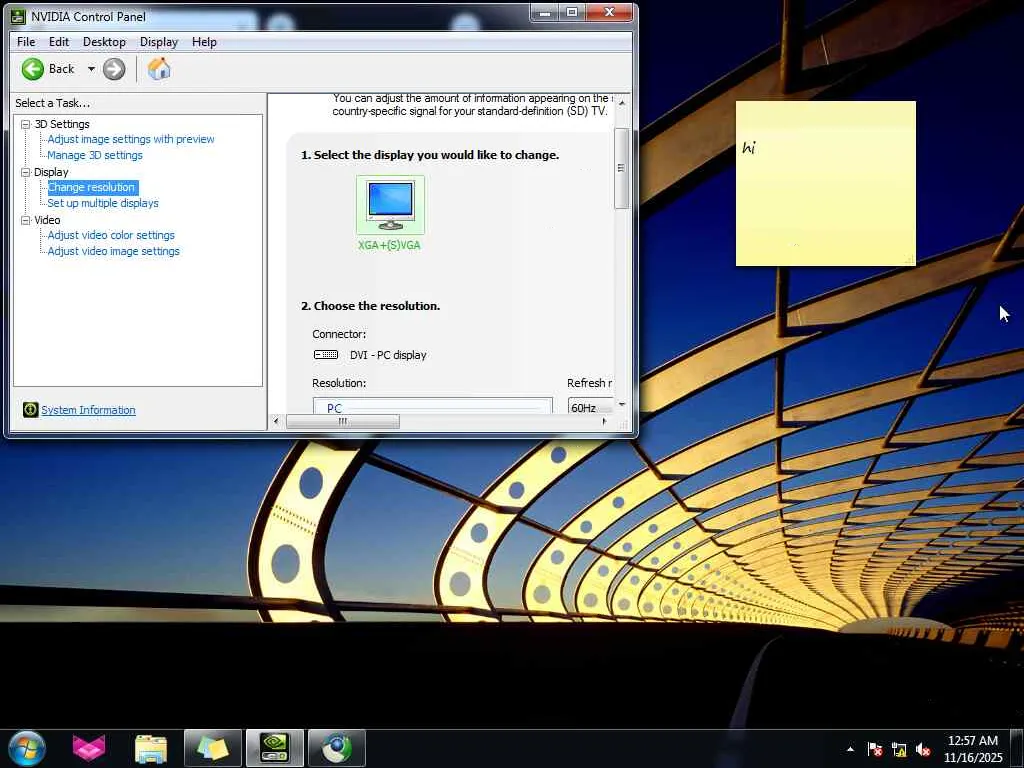Open the File menu
The width and height of the screenshot is (1024, 768).
point(26,42)
